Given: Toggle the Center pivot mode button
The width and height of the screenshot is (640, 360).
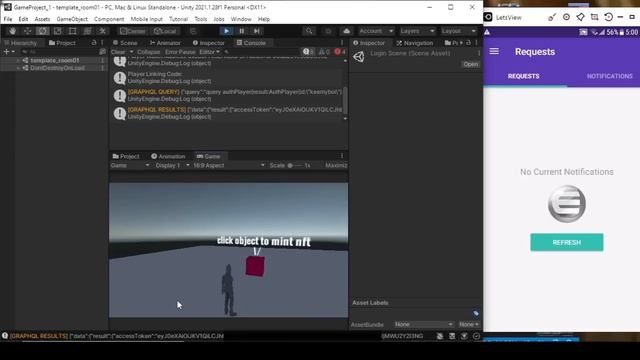Looking at the screenshot, I should (x=133, y=31).
